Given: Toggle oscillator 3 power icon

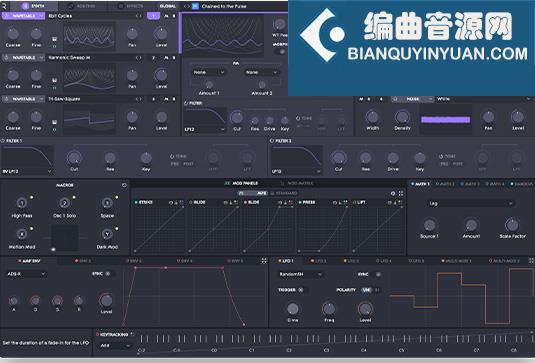Looking at the screenshot, I should pyautogui.click(x=6, y=99).
